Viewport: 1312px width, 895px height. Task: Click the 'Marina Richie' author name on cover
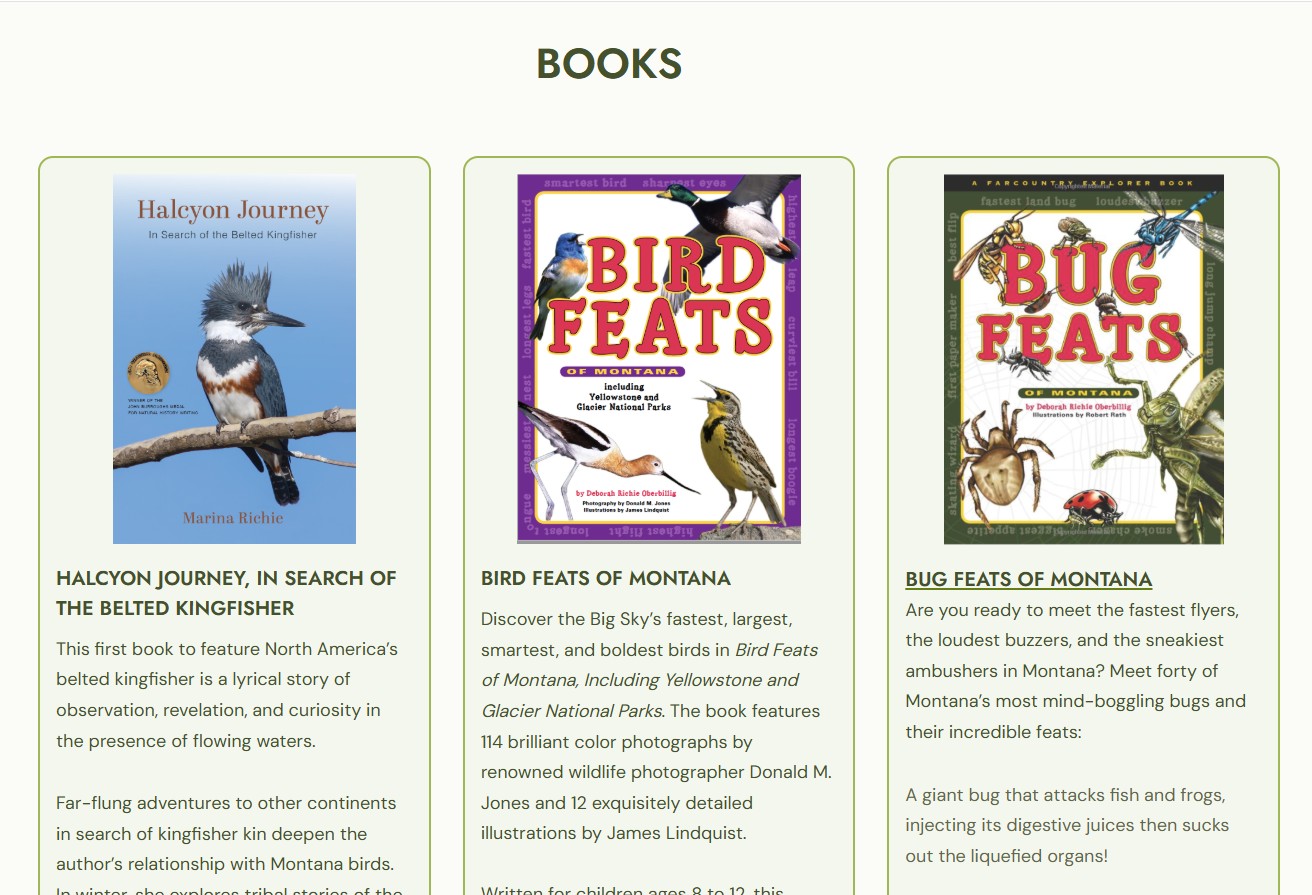(233, 518)
